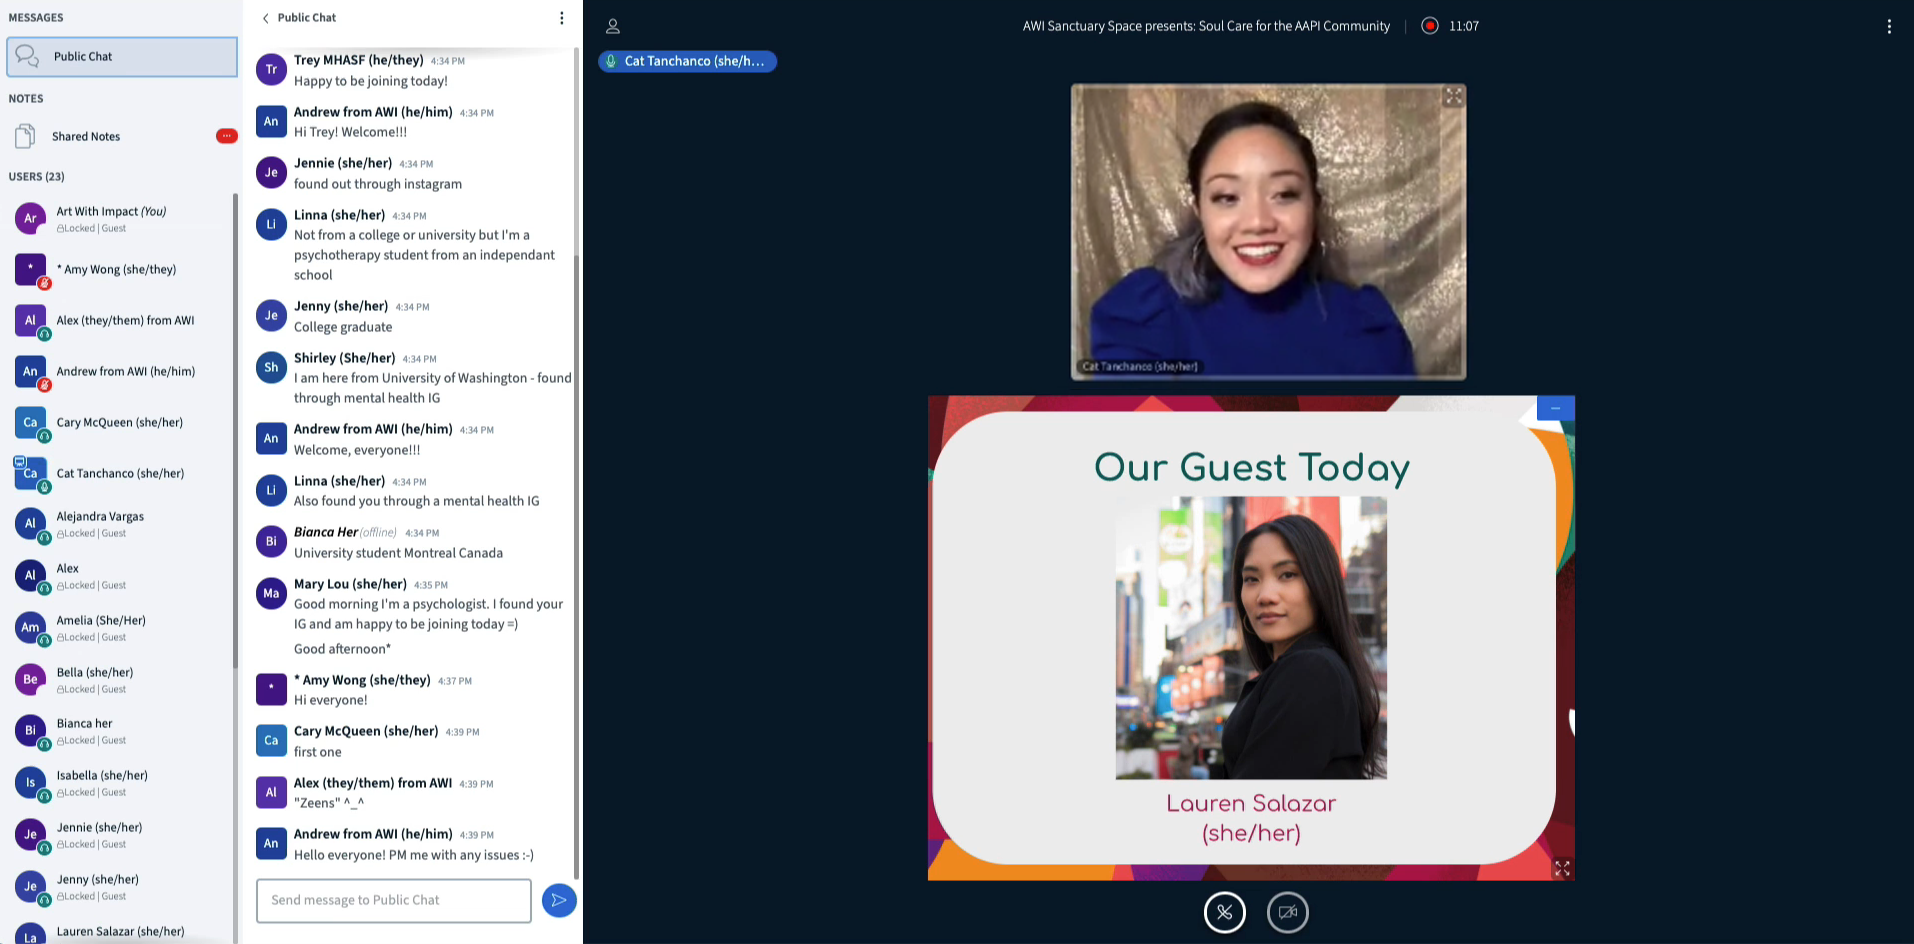Screen dimensions: 1914x944
Task: Click the chat messages scrollbar
Action: [576, 565]
